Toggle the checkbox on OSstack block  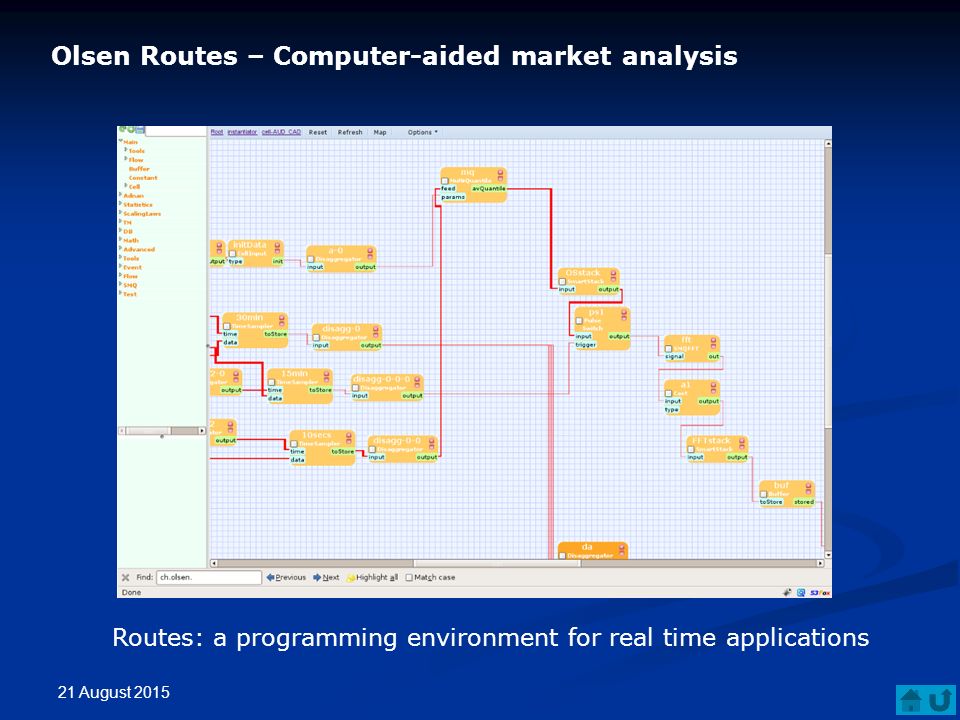pyautogui.click(x=562, y=282)
